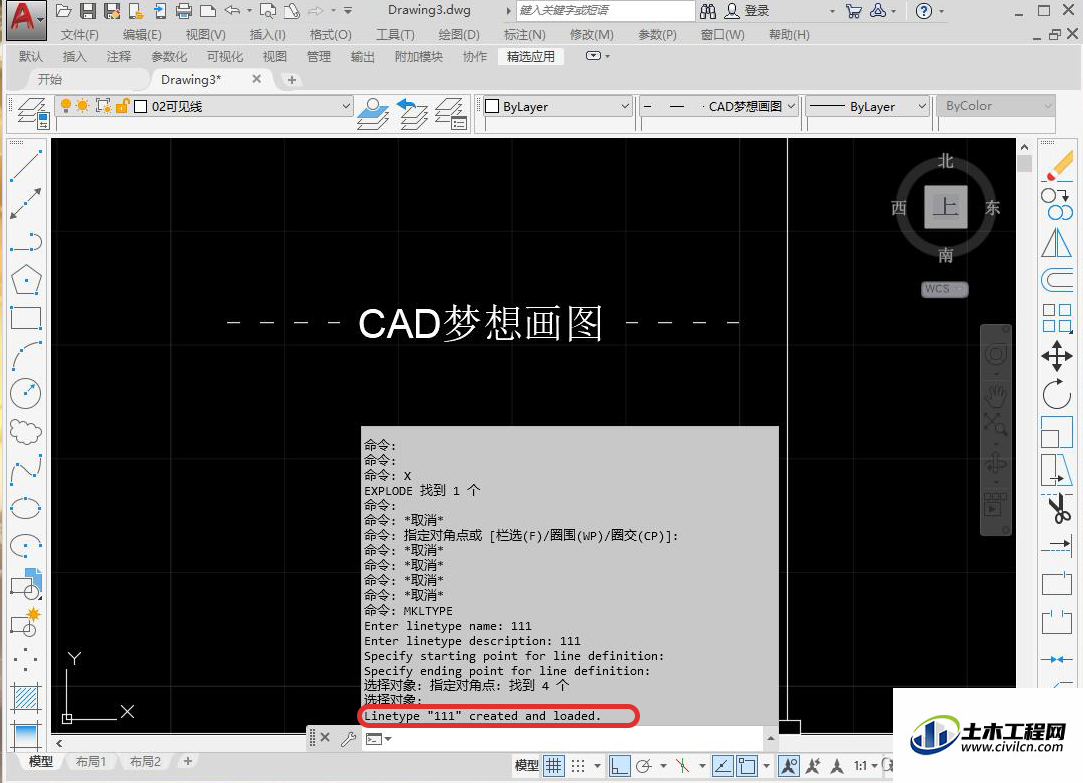The width and height of the screenshot is (1083, 783).
Task: Click the Save icon in quick access toolbar
Action: pyautogui.click(x=88, y=10)
